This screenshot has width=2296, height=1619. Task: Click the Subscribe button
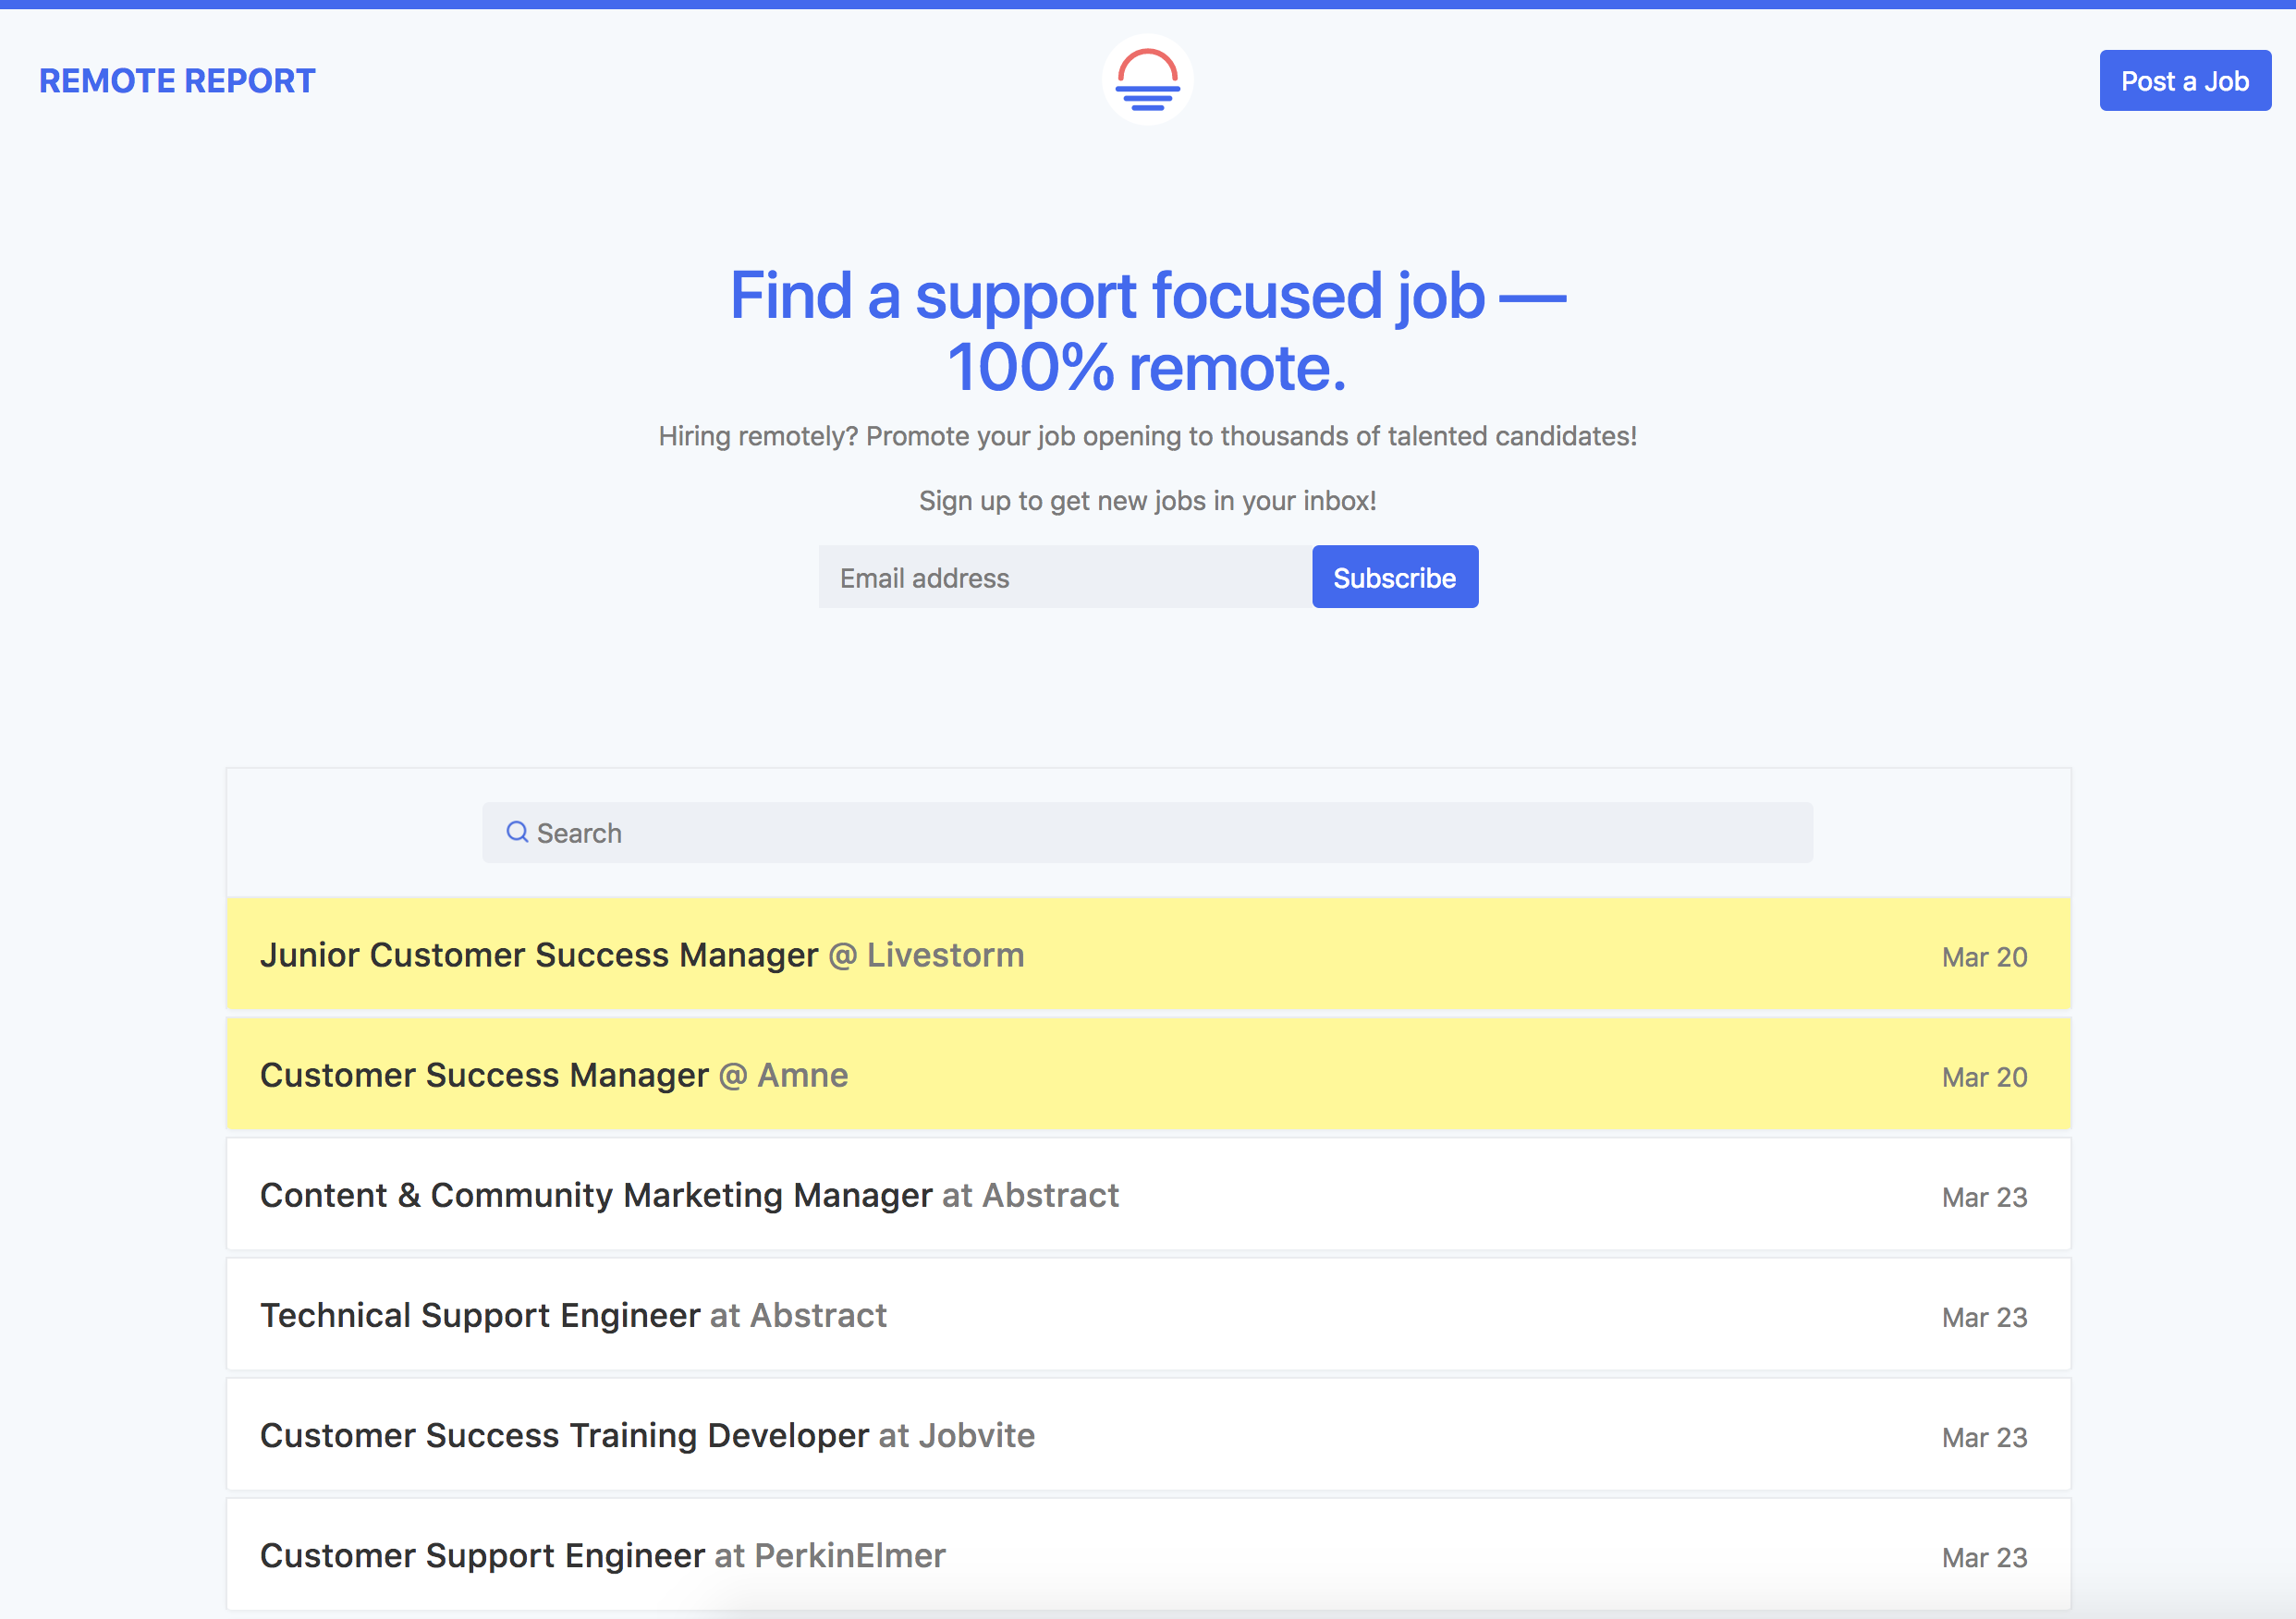tap(1395, 577)
